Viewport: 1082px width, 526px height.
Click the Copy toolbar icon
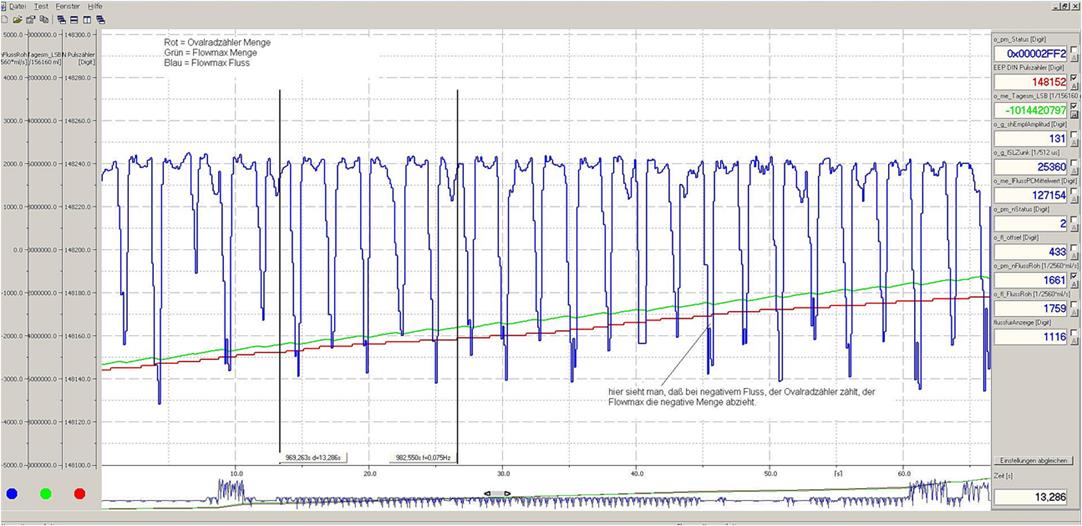43,19
